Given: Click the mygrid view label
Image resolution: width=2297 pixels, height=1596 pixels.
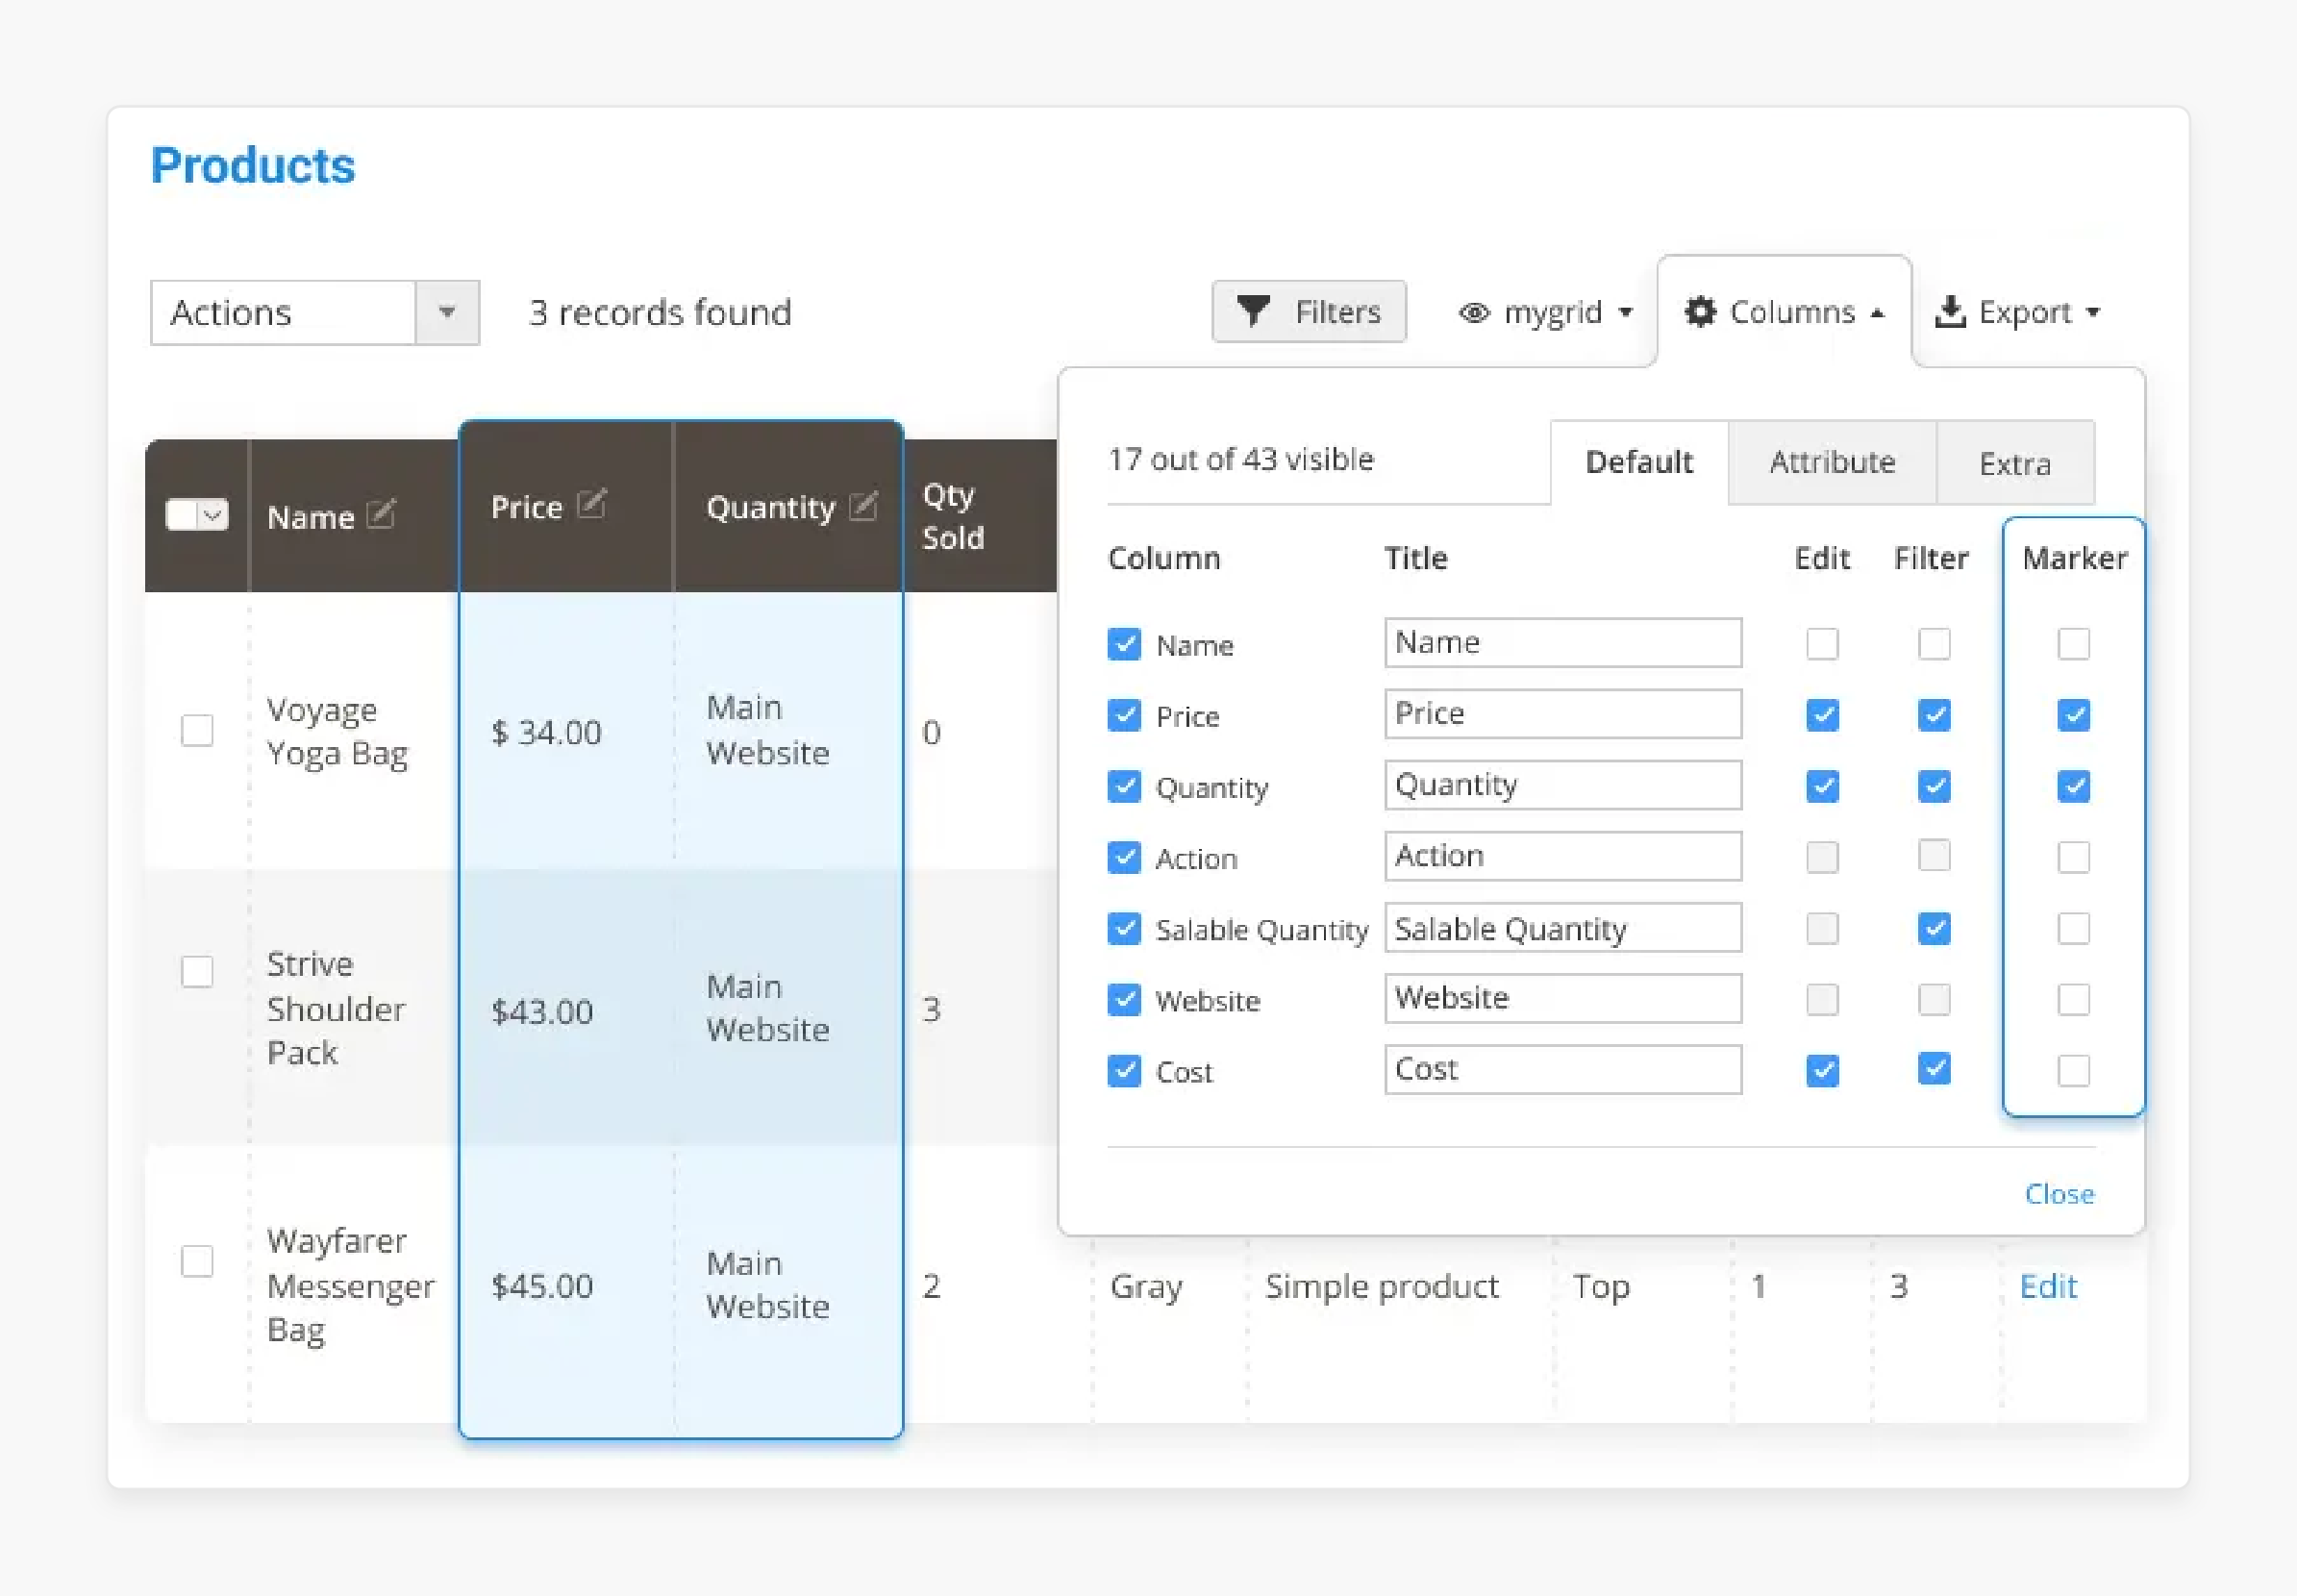Looking at the screenshot, I should coord(1553,313).
